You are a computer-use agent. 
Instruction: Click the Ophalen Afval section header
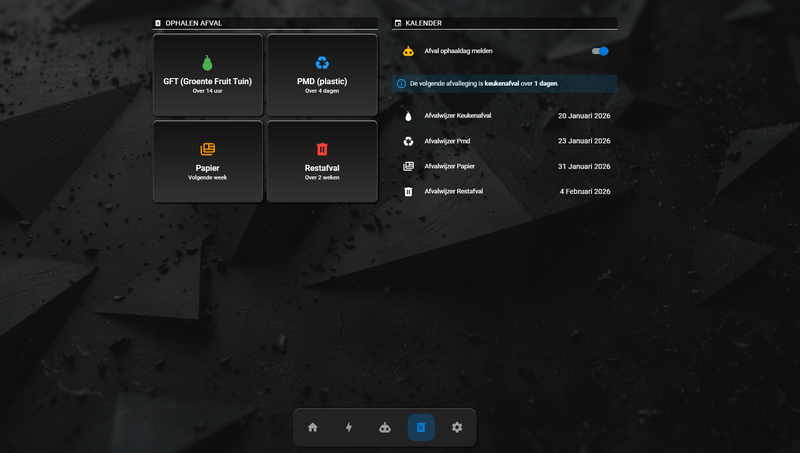[265, 23]
